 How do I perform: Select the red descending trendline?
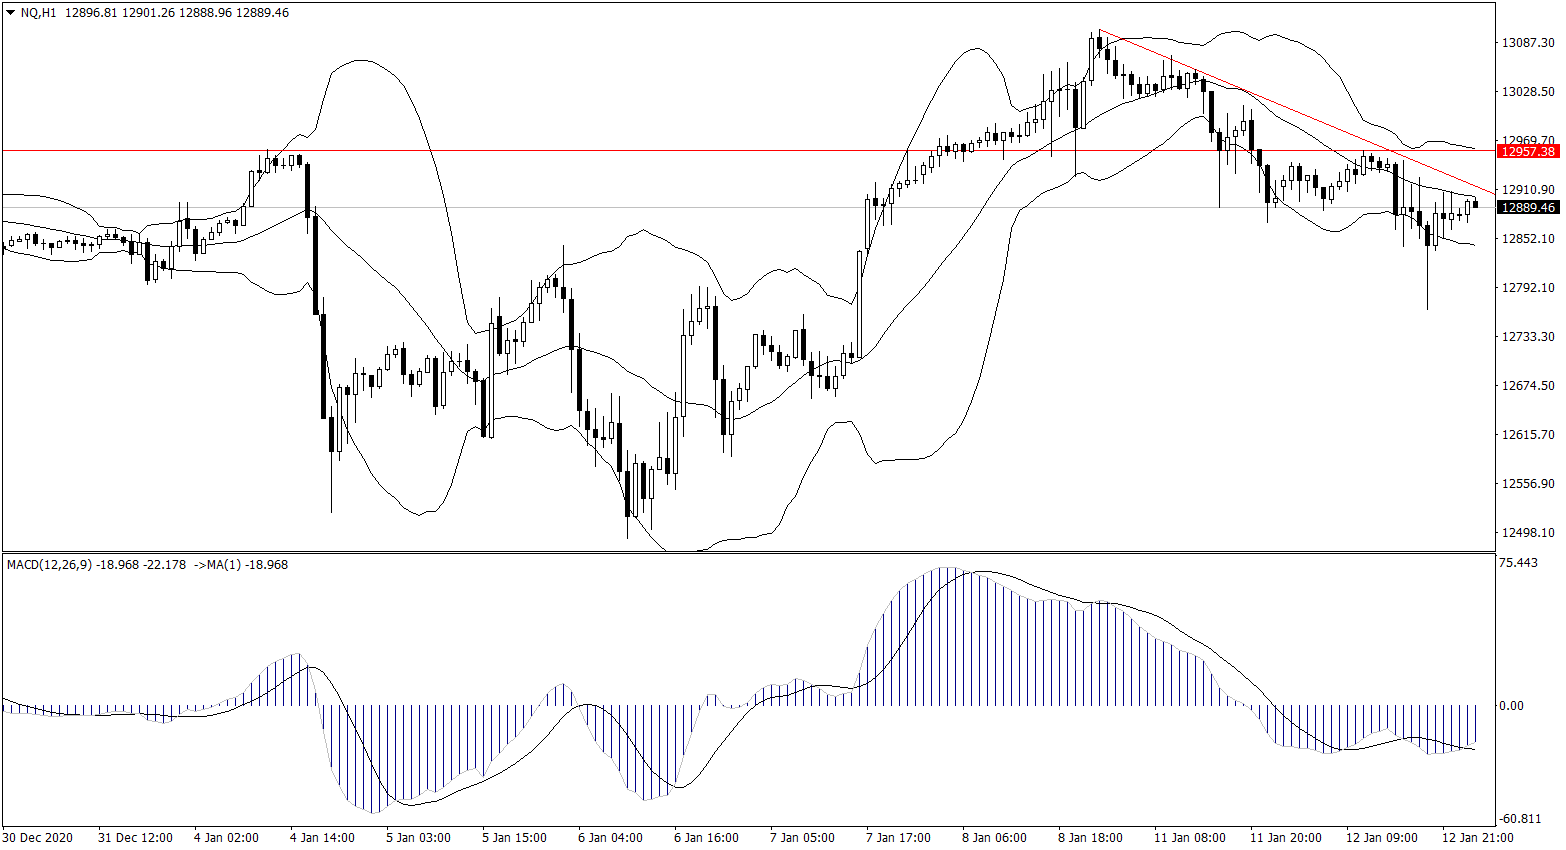(x=1300, y=112)
